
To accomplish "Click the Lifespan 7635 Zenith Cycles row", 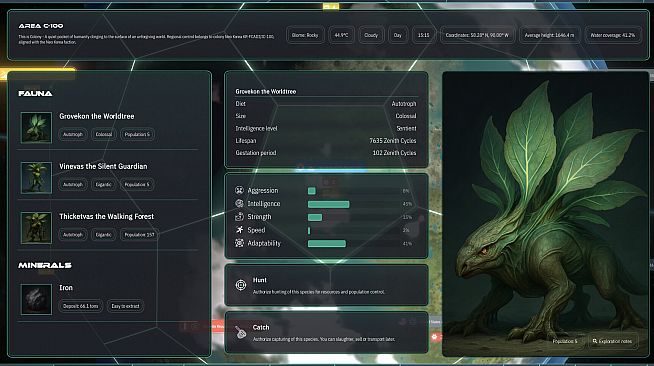I will 326,140.
